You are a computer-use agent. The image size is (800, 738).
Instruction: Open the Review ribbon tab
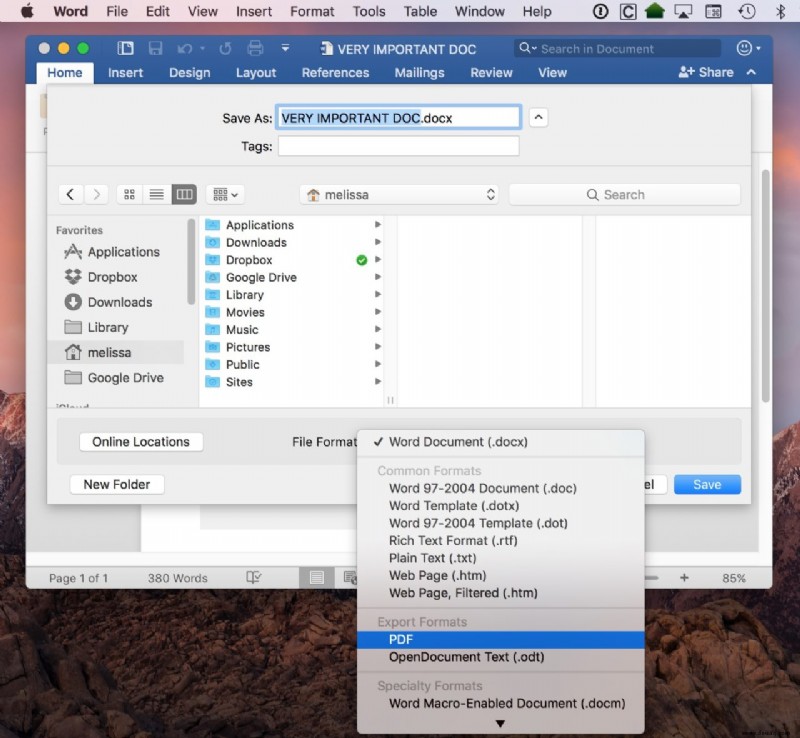pyautogui.click(x=491, y=72)
